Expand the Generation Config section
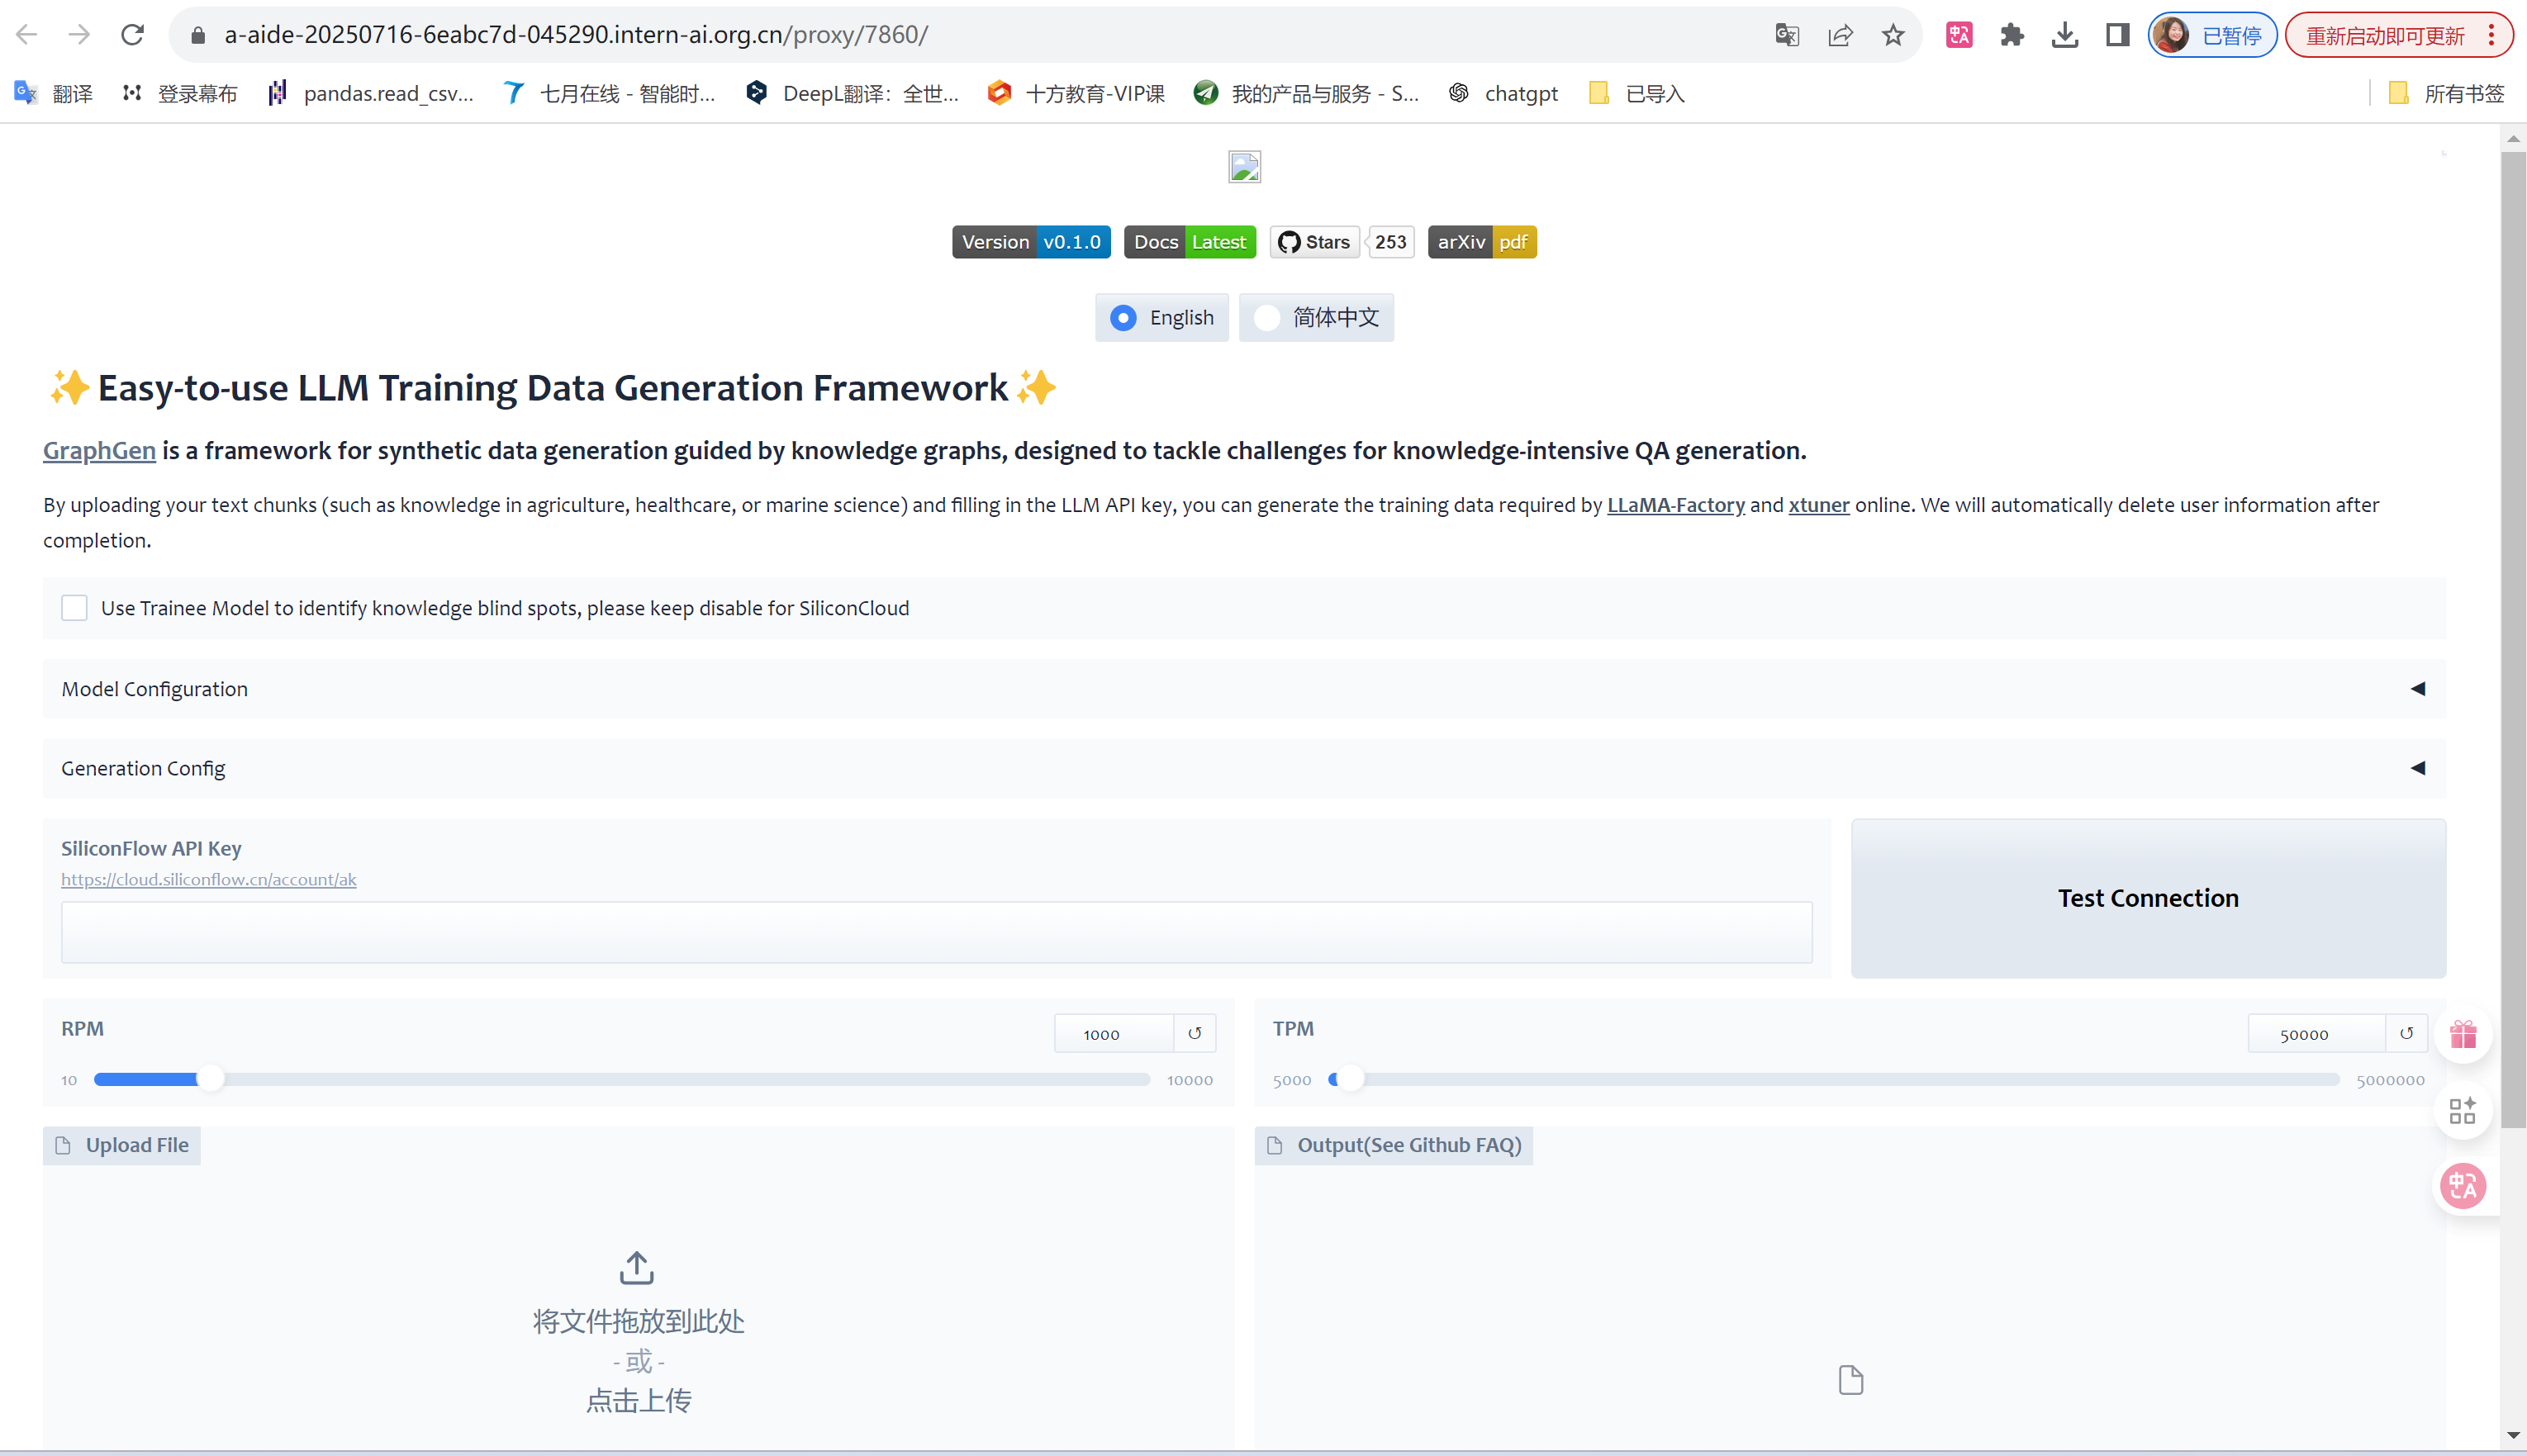 (1244, 768)
